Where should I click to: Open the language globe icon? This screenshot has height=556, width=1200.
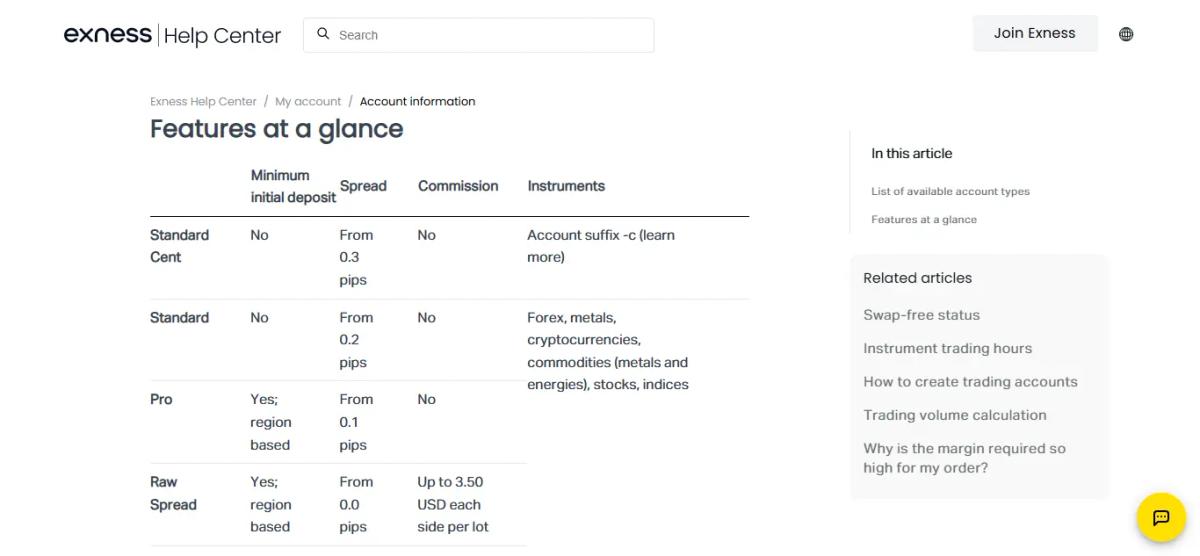pyautogui.click(x=1126, y=34)
